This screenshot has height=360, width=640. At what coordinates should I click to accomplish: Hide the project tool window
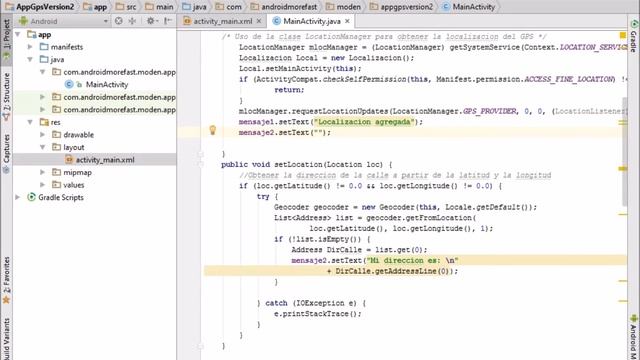click(x=167, y=21)
